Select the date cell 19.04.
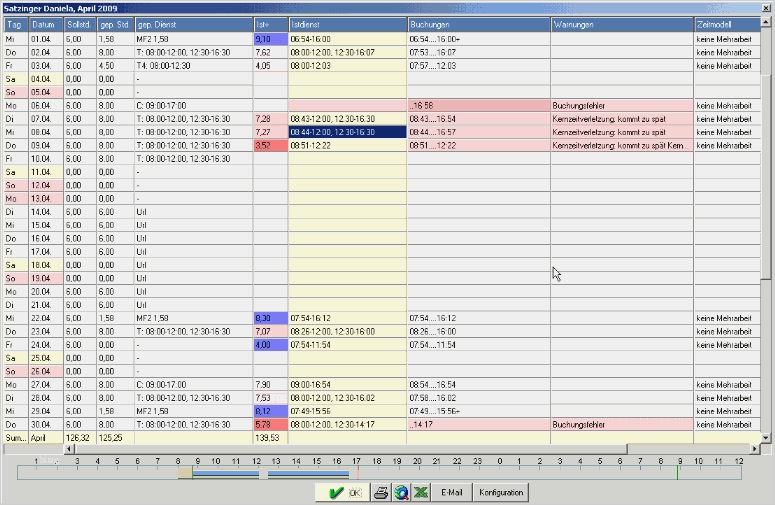Image resolution: width=775 pixels, height=505 pixels. [46, 278]
